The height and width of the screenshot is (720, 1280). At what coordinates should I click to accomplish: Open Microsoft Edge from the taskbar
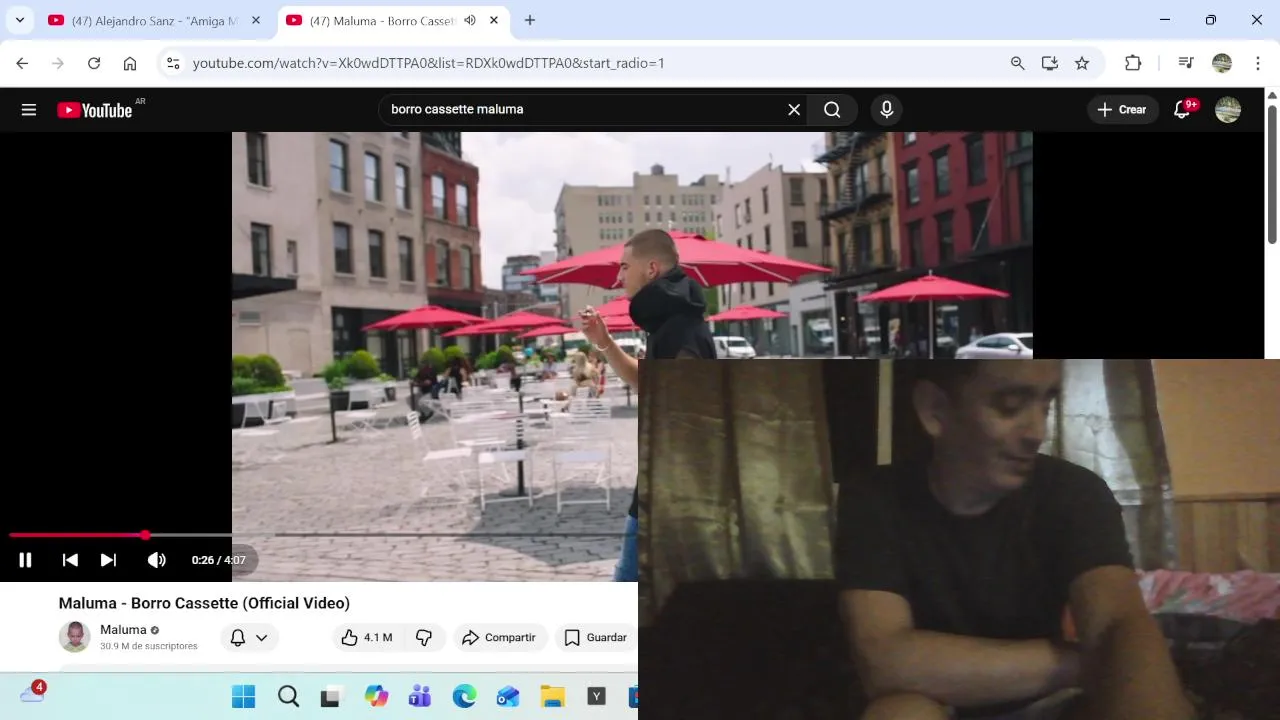pyautogui.click(x=464, y=696)
